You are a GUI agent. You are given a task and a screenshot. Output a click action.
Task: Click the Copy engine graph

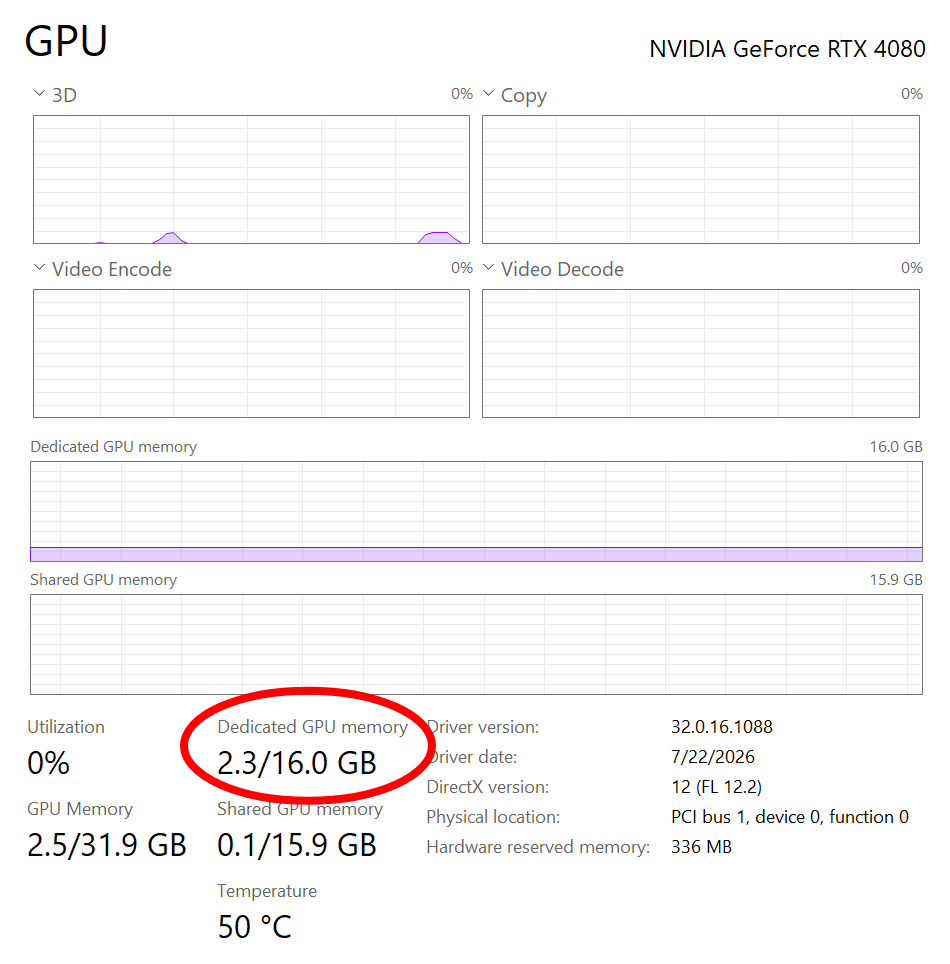(x=701, y=180)
